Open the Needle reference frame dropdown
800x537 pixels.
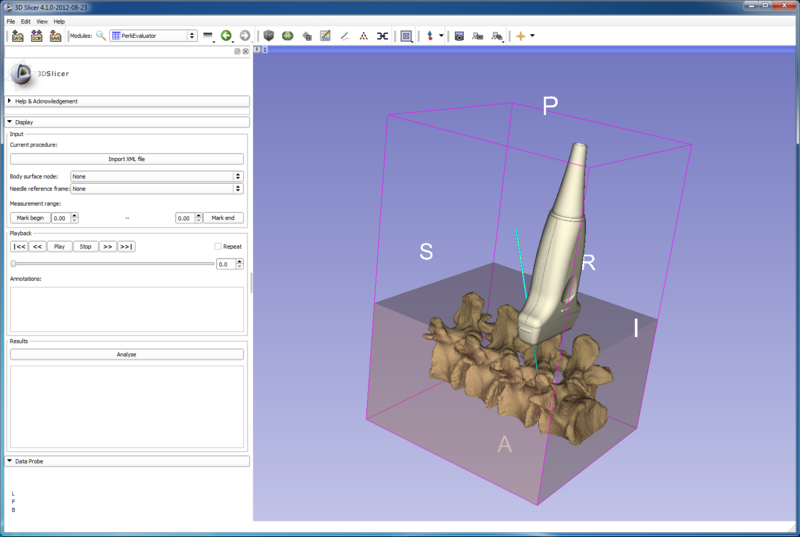[x=157, y=188]
